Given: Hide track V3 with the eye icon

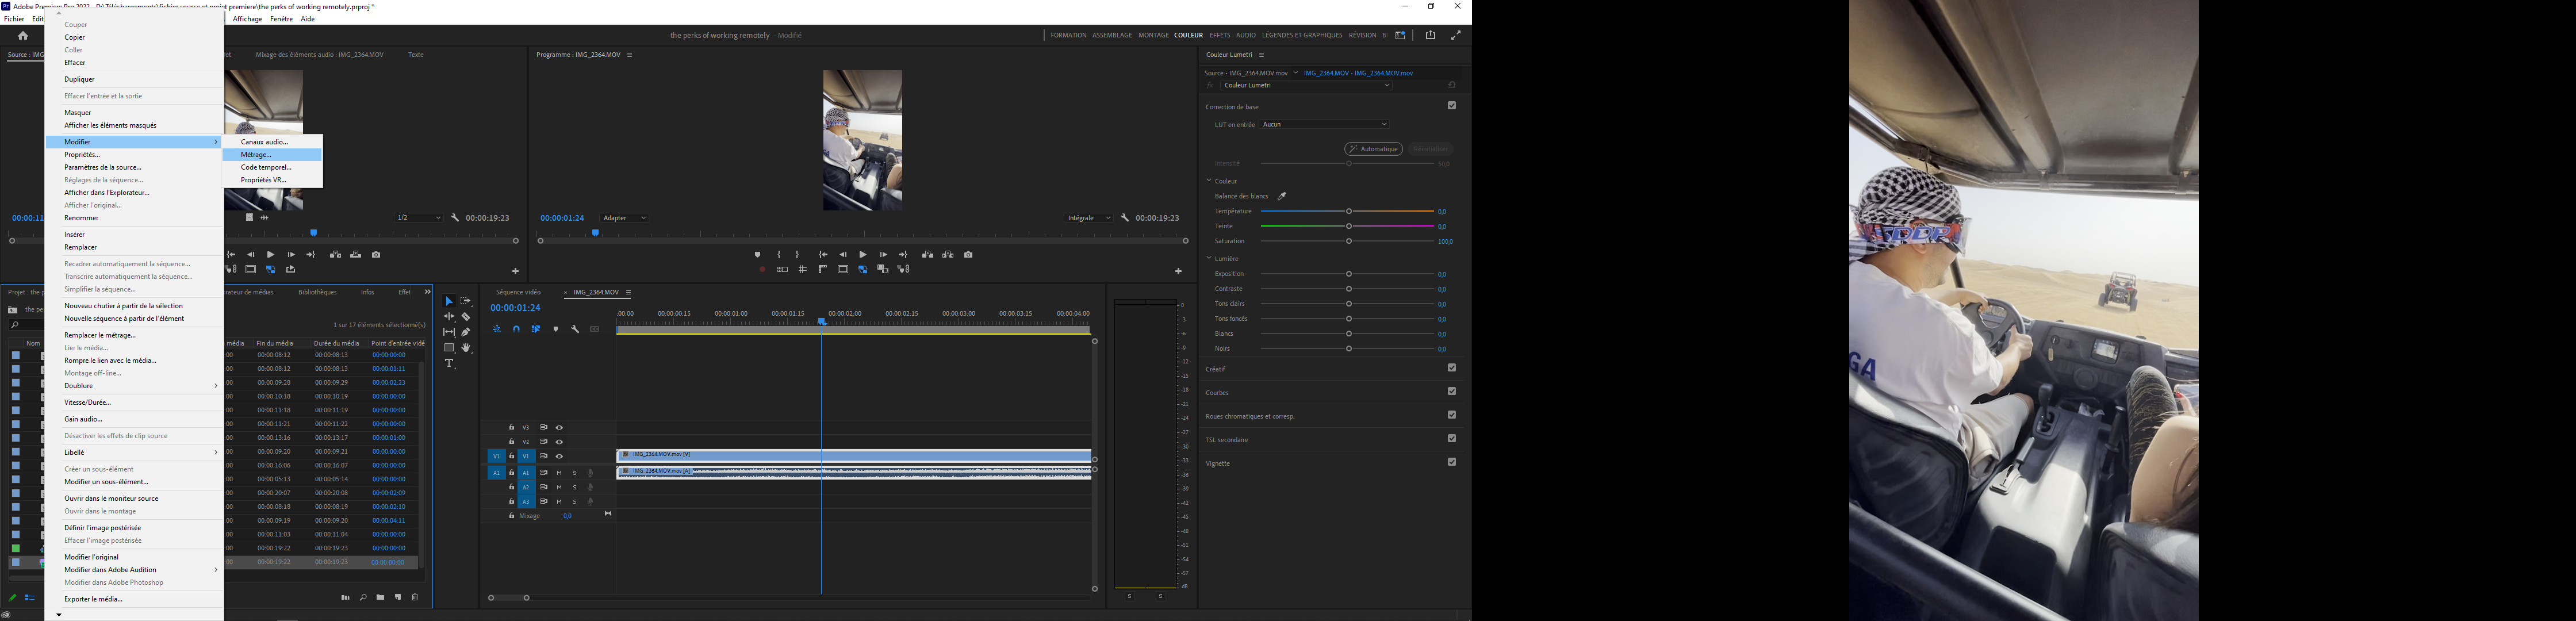Looking at the screenshot, I should pyautogui.click(x=559, y=428).
